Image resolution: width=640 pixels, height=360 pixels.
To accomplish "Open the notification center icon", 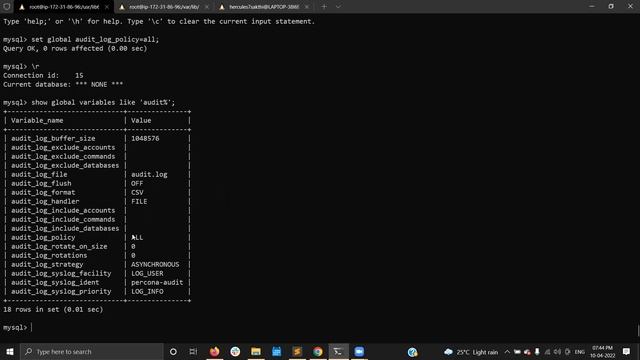I will tap(626, 351).
